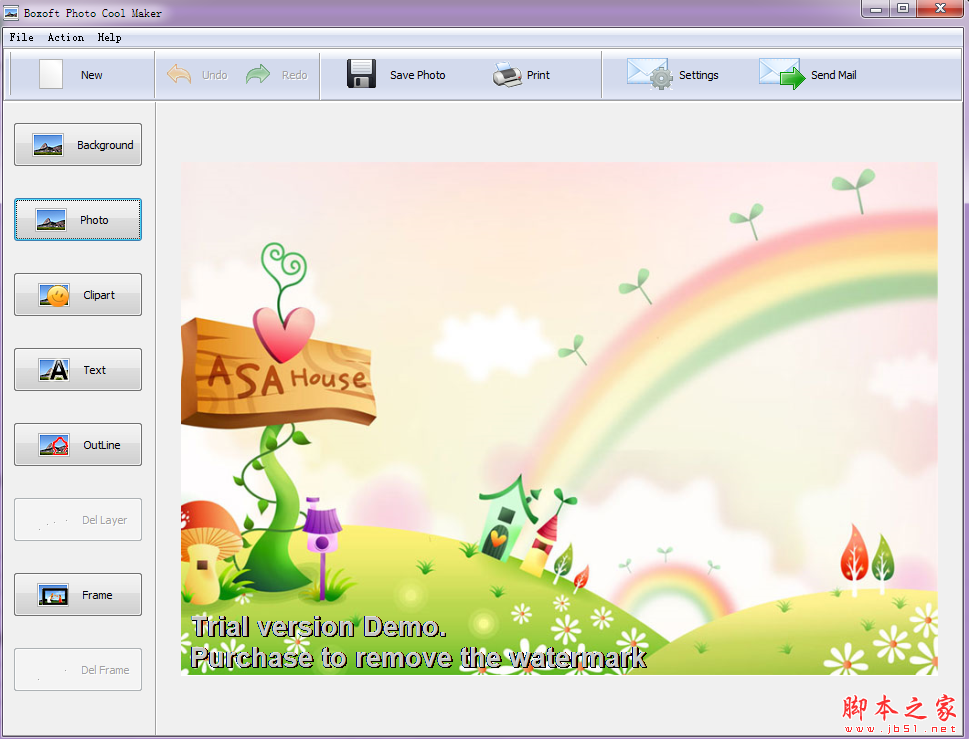Image resolution: width=969 pixels, height=740 pixels.
Task: Click the Redo arrow icon
Action: click(x=258, y=75)
